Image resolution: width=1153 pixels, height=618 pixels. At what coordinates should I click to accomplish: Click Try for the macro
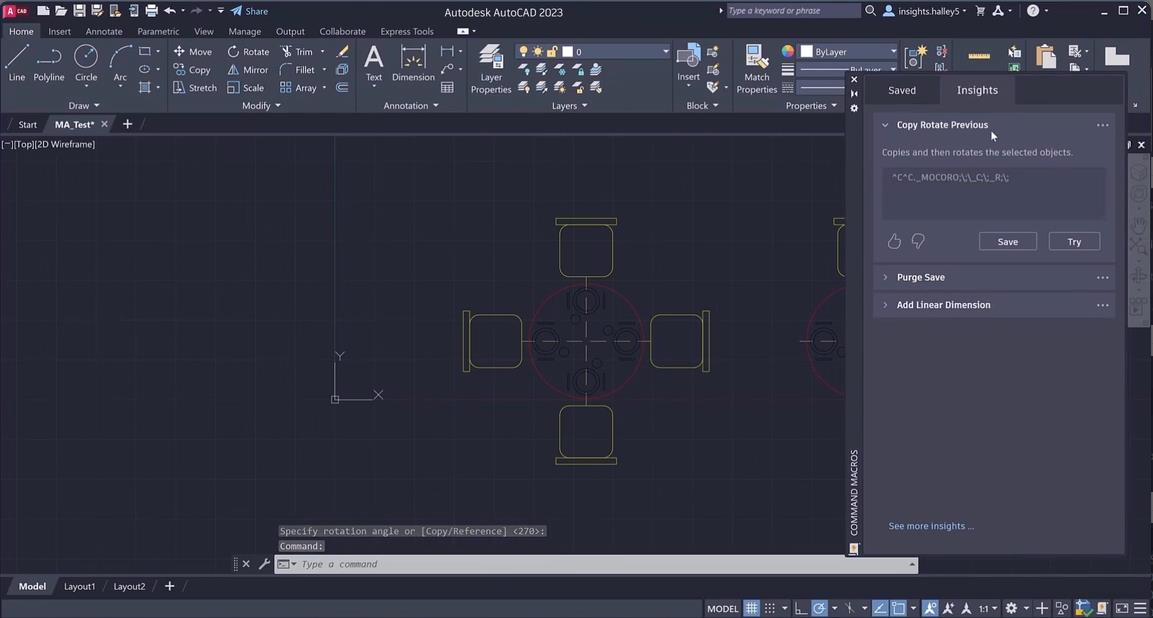point(1074,241)
